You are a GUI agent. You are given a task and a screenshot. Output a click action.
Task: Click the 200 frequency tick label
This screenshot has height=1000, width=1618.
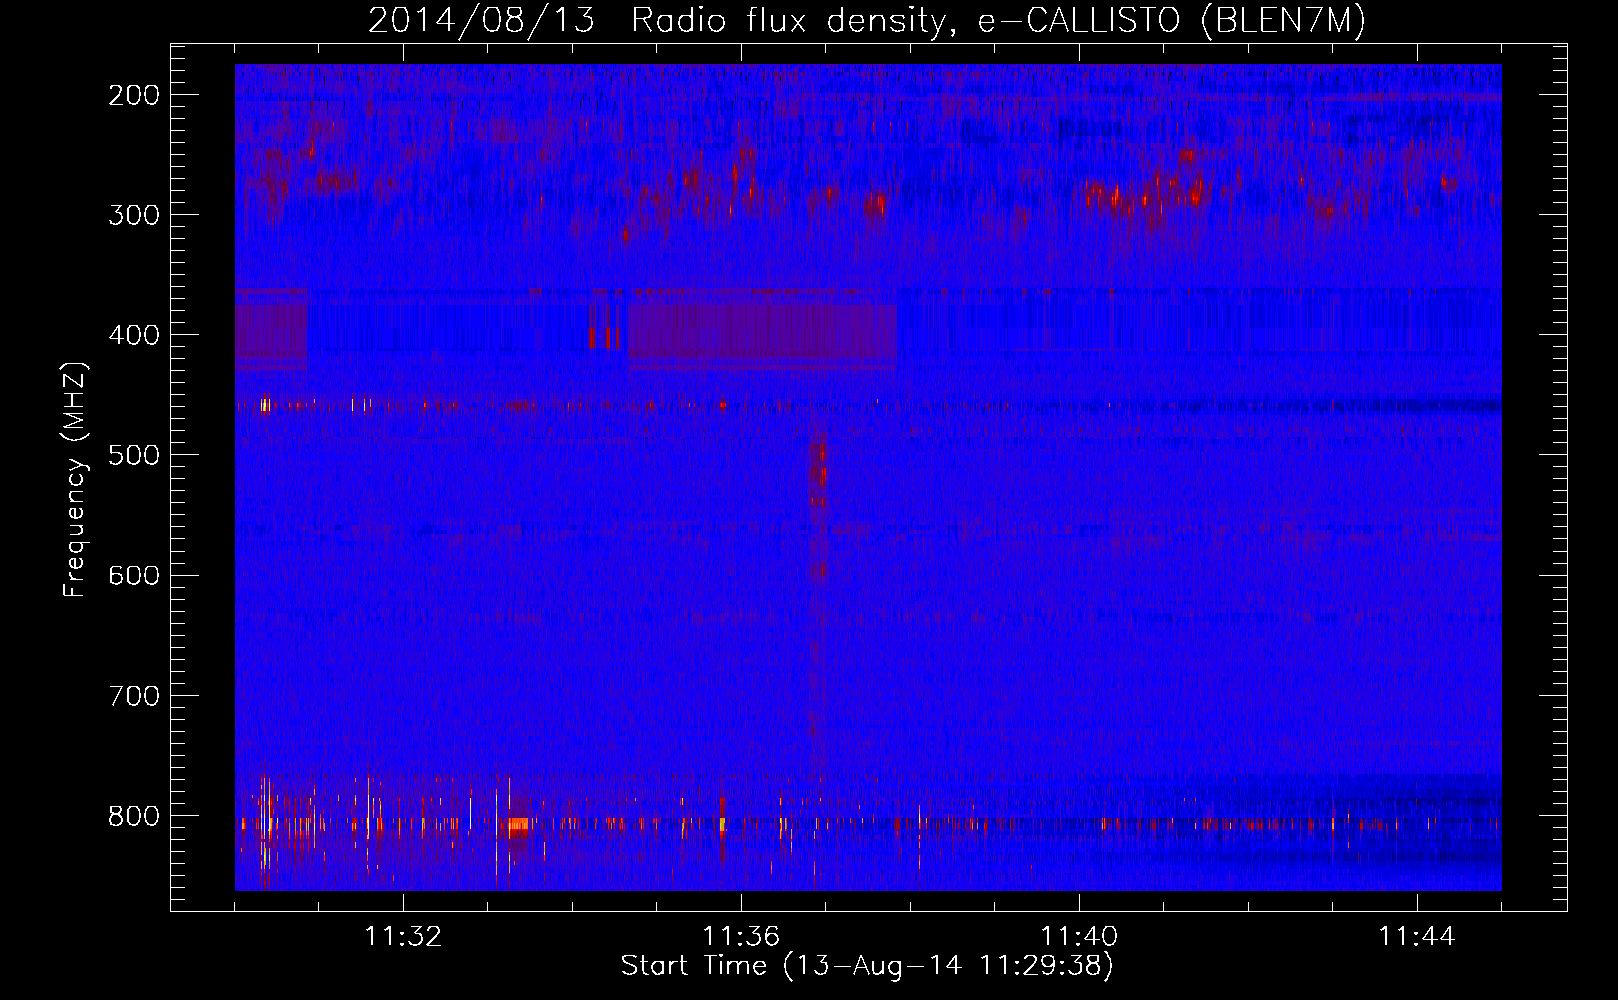pyautogui.click(x=134, y=95)
